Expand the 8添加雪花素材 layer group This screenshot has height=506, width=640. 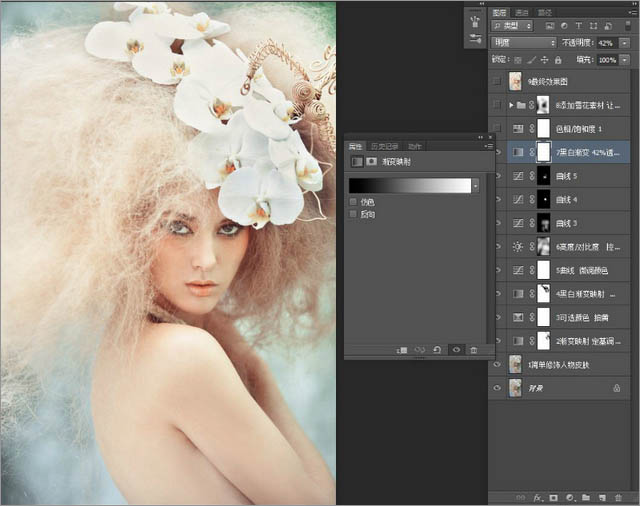pos(511,104)
